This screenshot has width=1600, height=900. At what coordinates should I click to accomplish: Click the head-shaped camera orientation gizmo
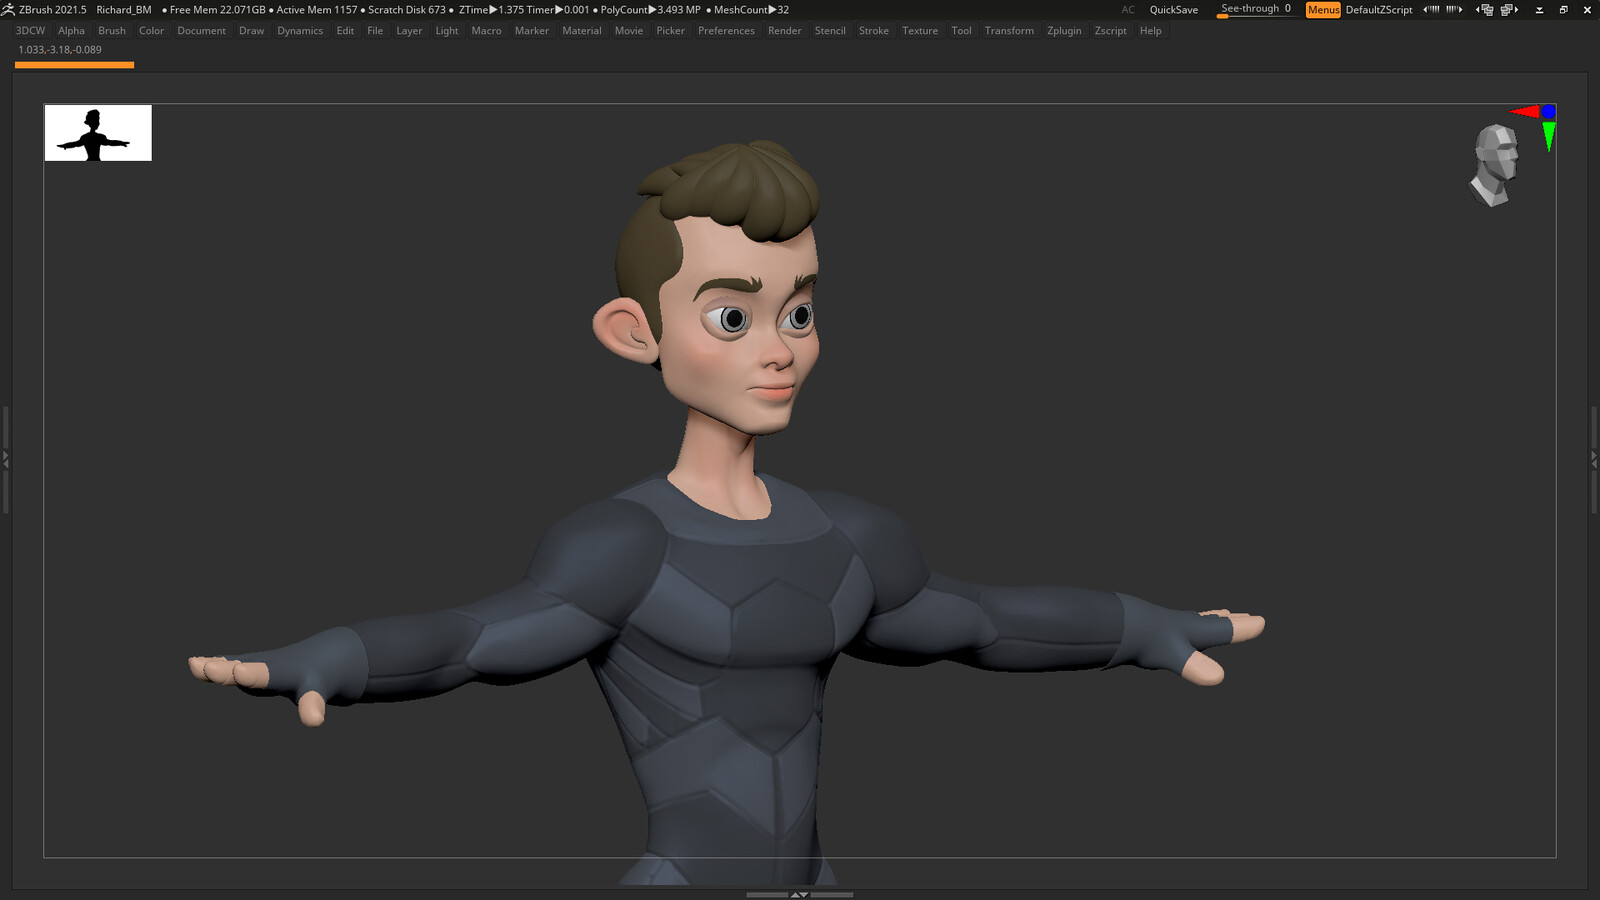point(1493,165)
